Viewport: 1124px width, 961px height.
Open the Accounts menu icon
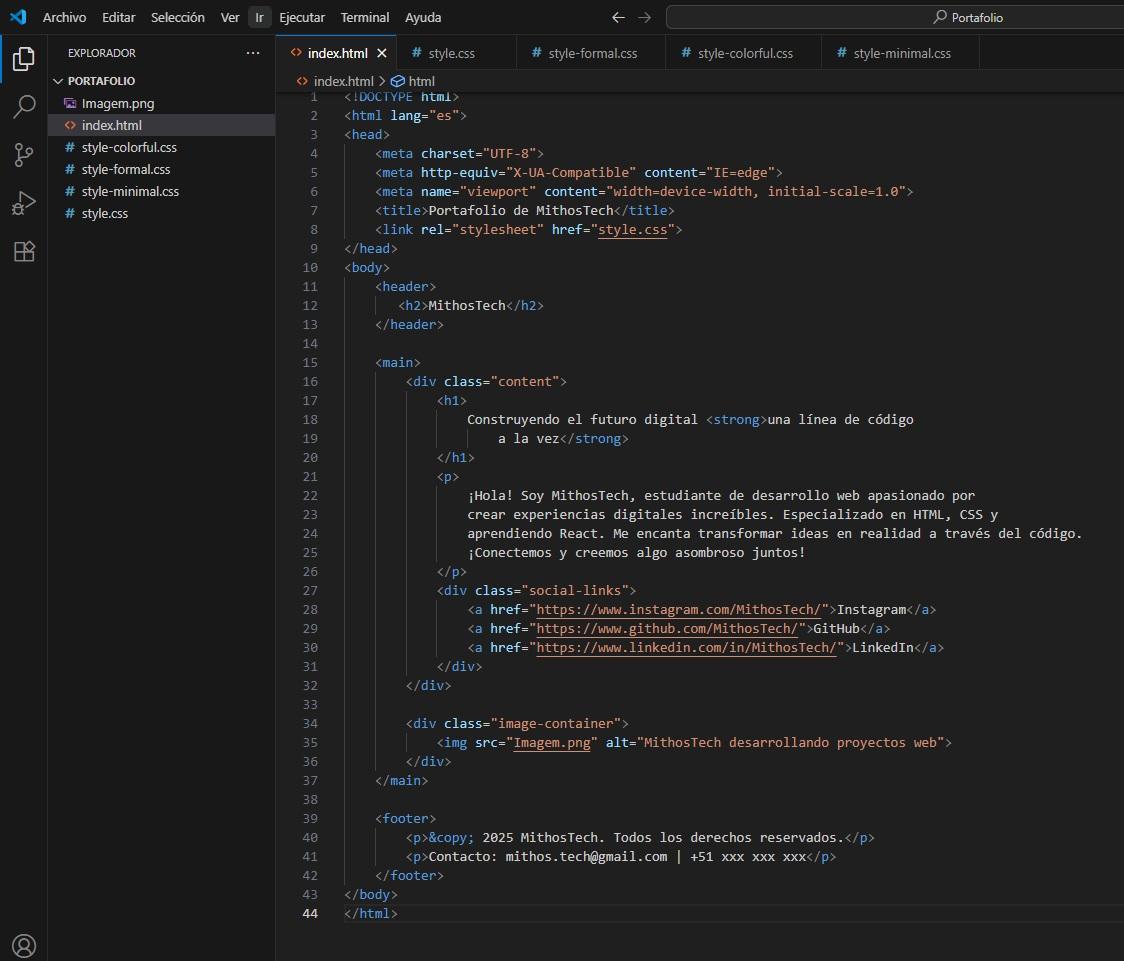click(24, 946)
